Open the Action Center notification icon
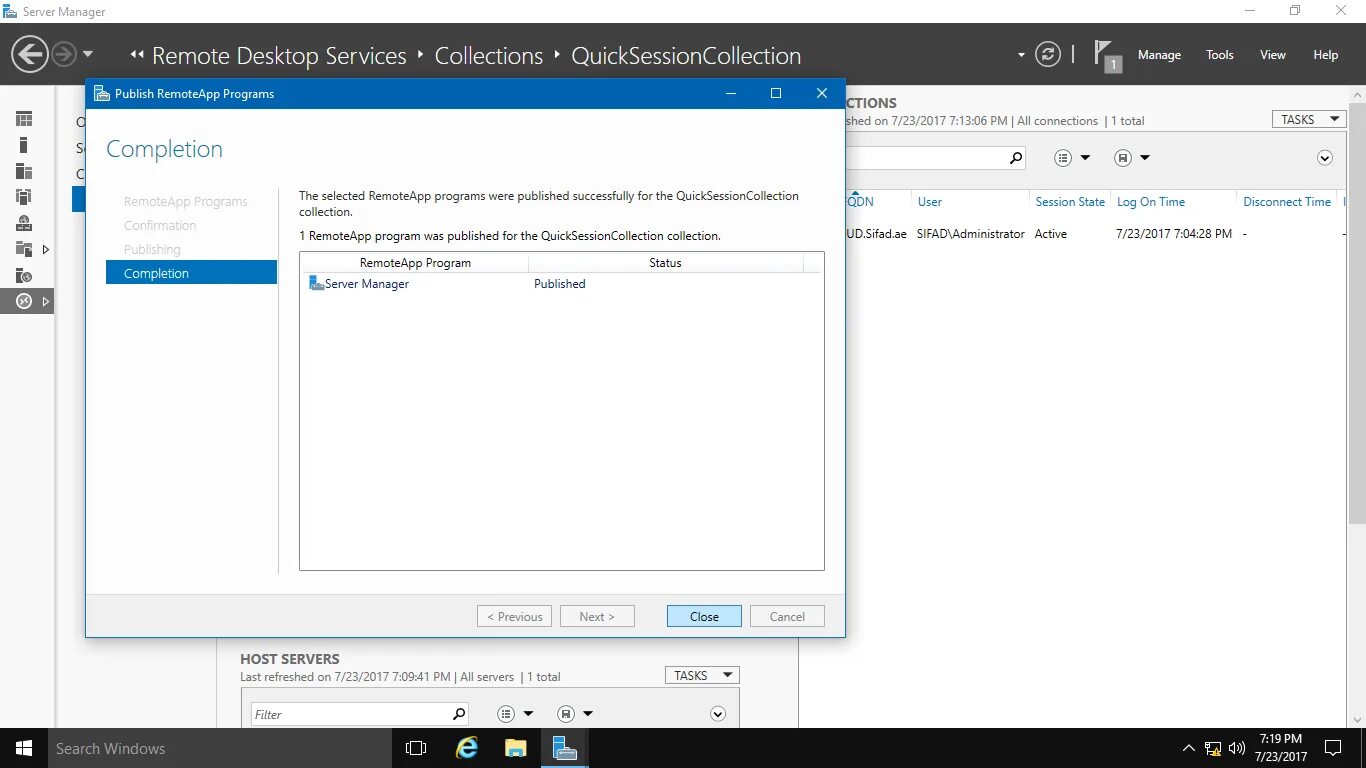Image resolution: width=1366 pixels, height=768 pixels. (1332, 748)
